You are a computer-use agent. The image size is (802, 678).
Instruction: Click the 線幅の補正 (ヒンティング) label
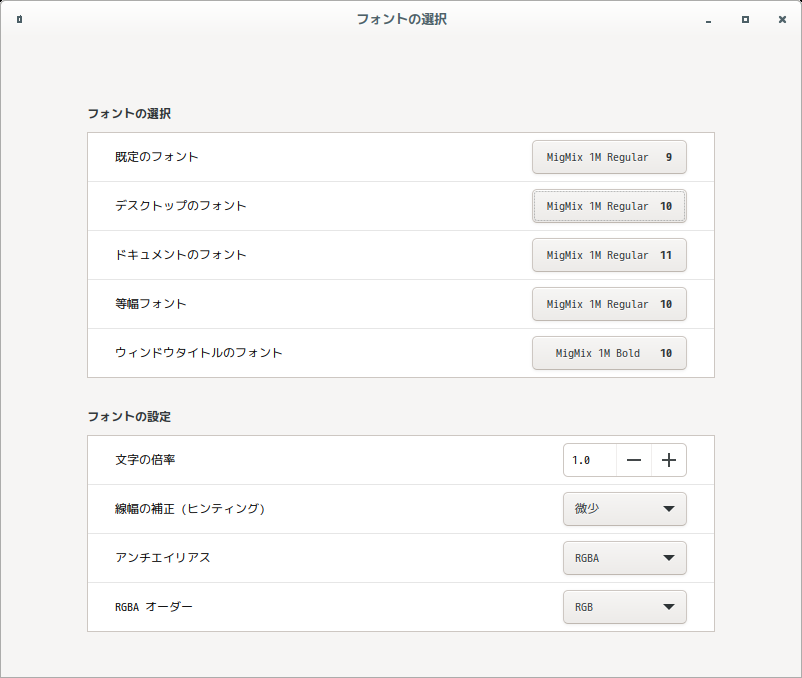pyautogui.click(x=190, y=509)
